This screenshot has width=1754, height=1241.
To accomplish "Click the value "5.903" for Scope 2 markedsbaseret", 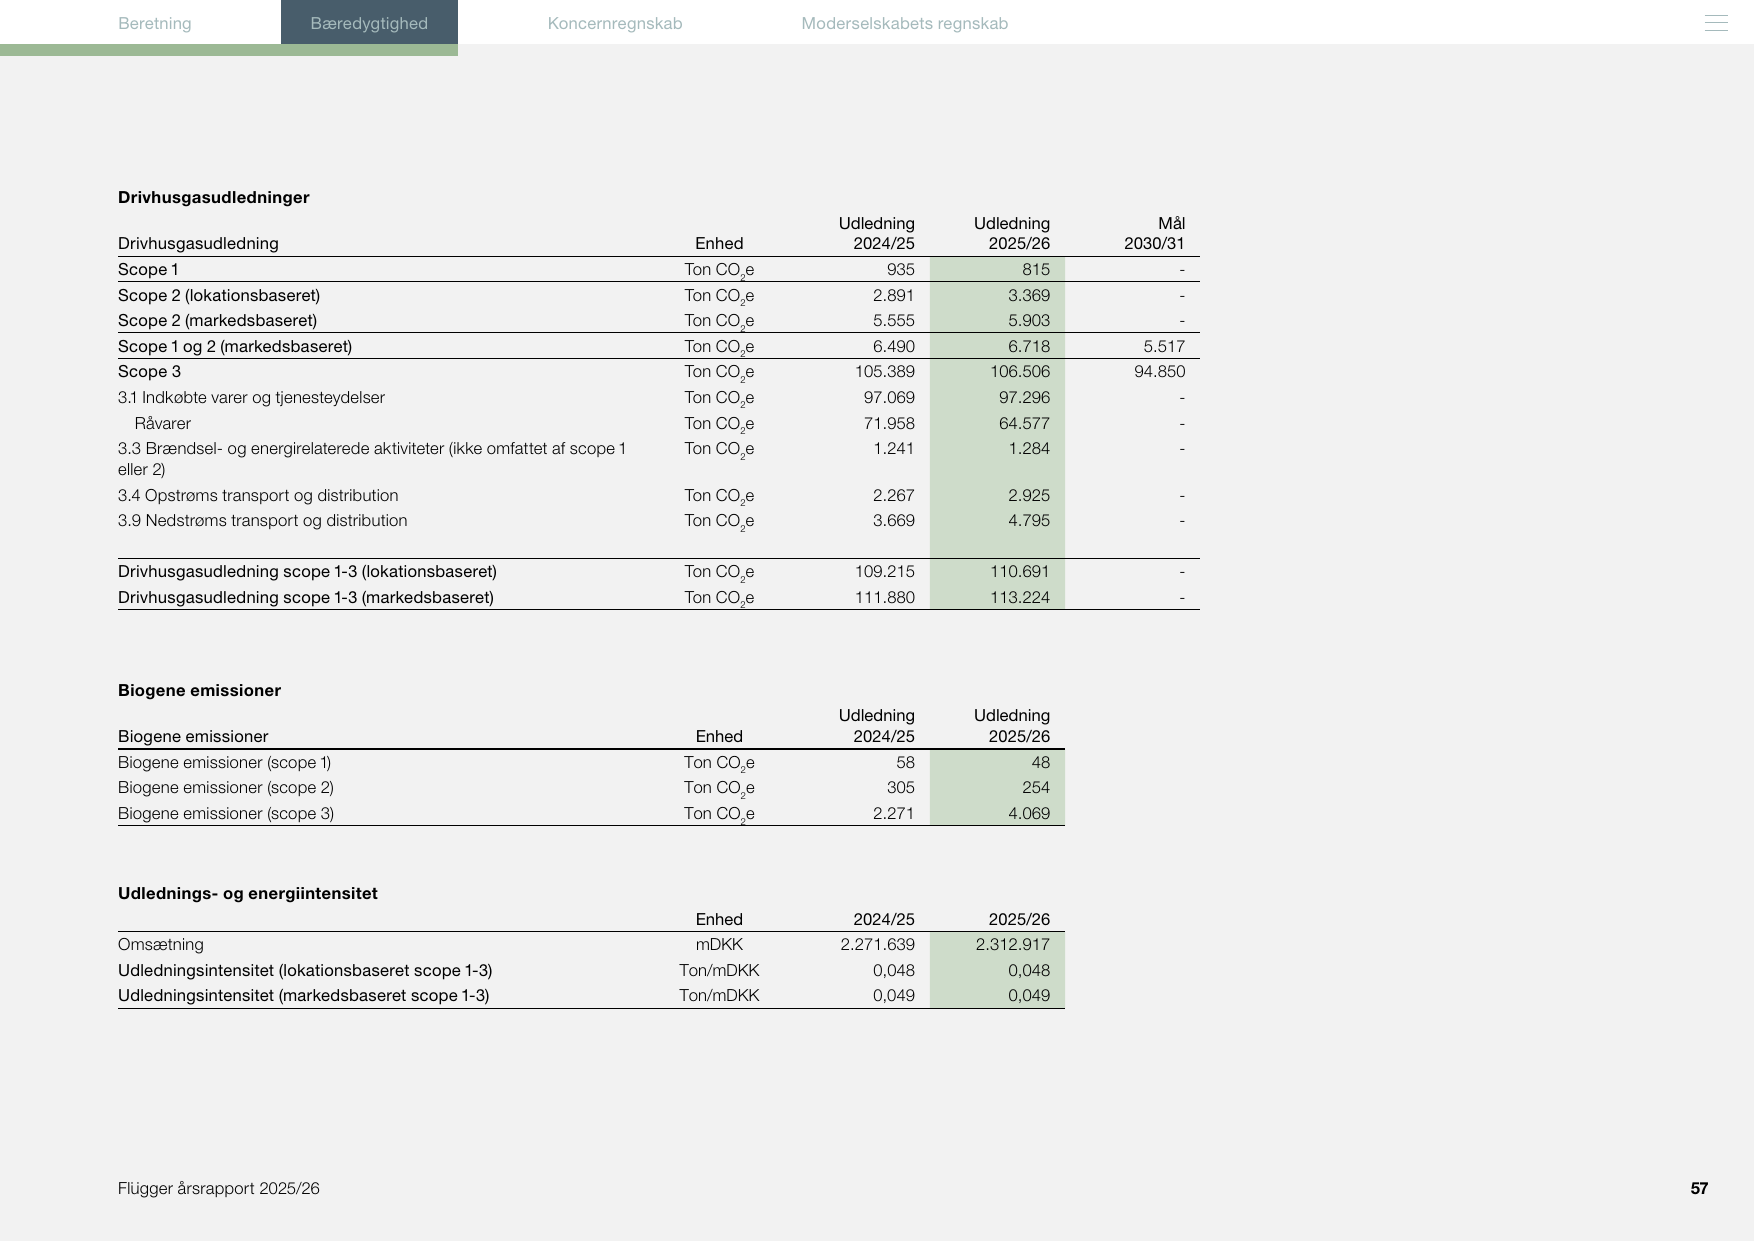I will click(1029, 320).
